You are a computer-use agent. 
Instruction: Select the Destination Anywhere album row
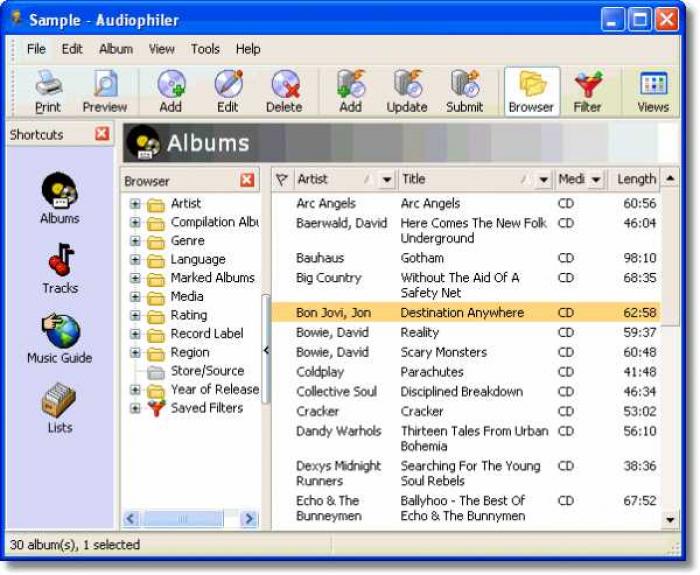[x=466, y=312]
